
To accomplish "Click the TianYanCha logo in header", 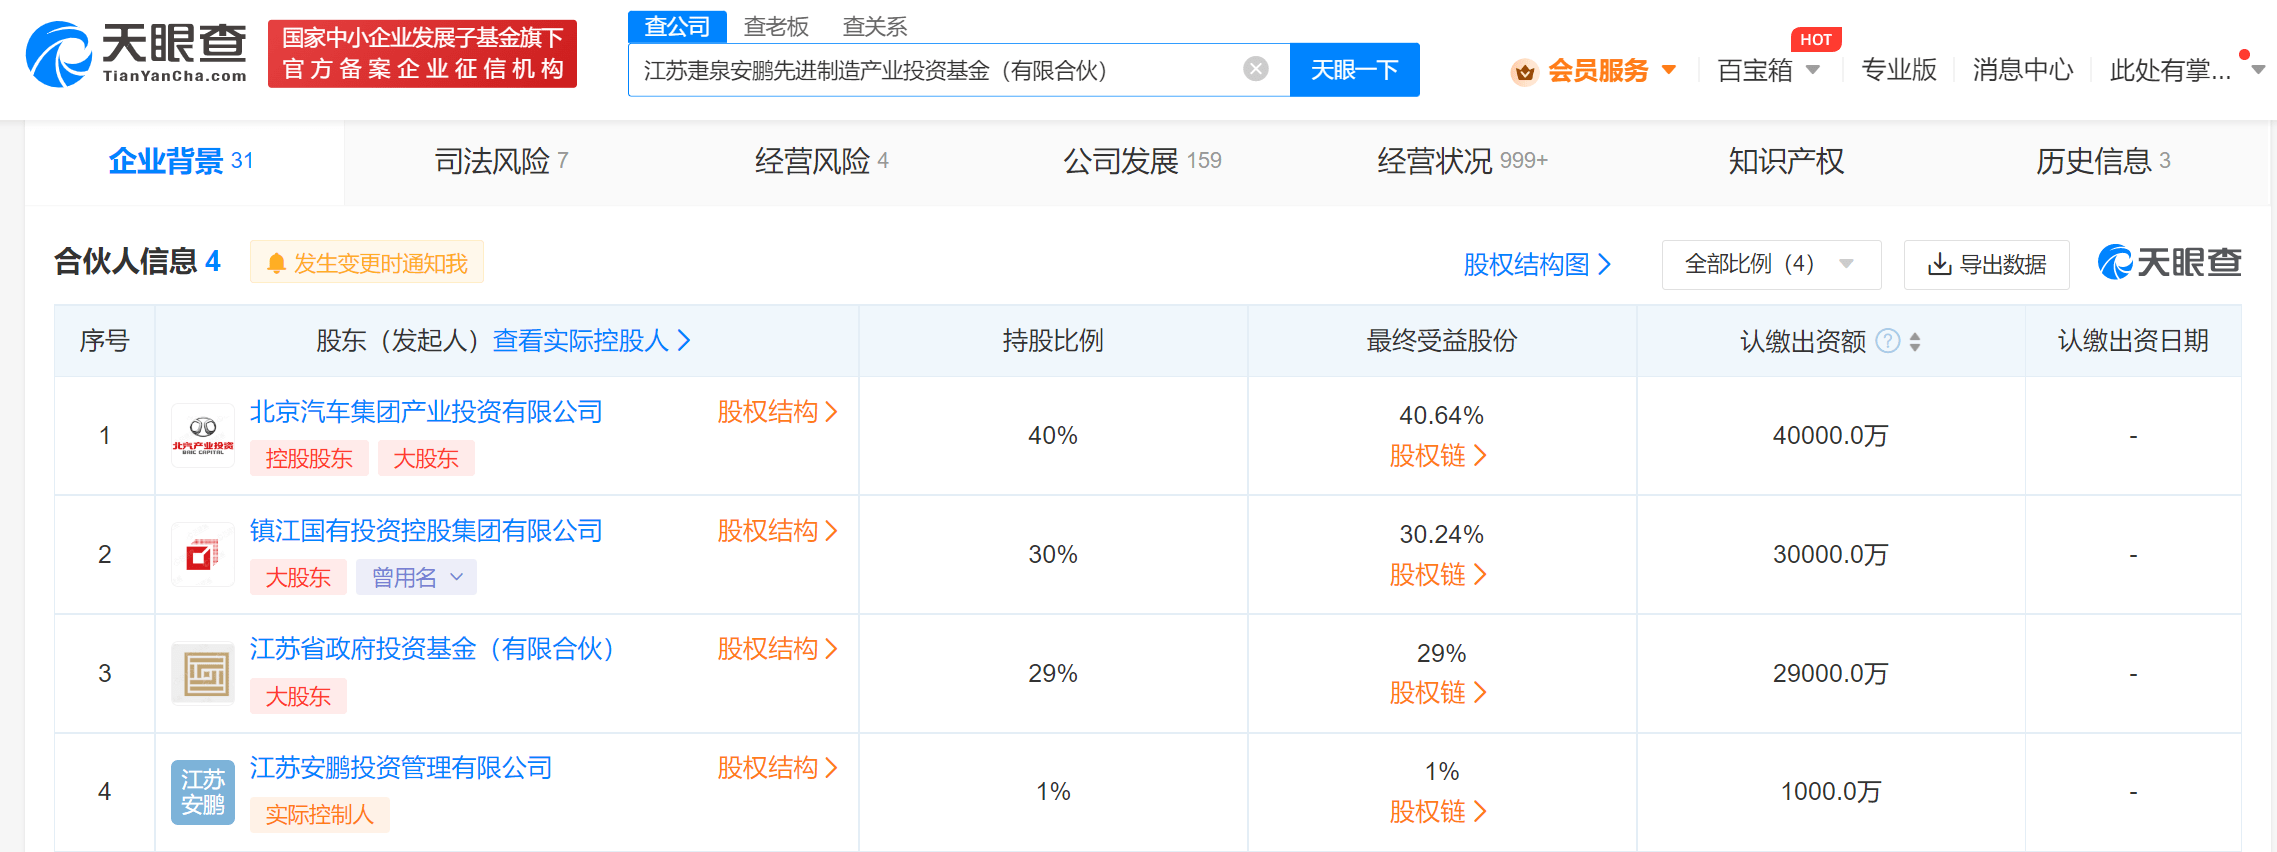I will tap(137, 54).
